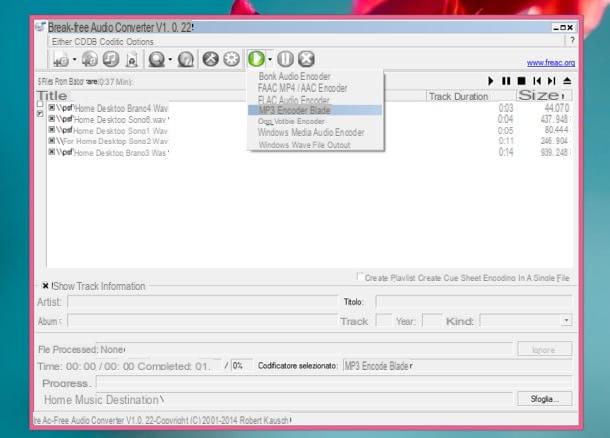Click into the Titolo input field
Viewport: 610px width, 438px height.
click(474, 301)
